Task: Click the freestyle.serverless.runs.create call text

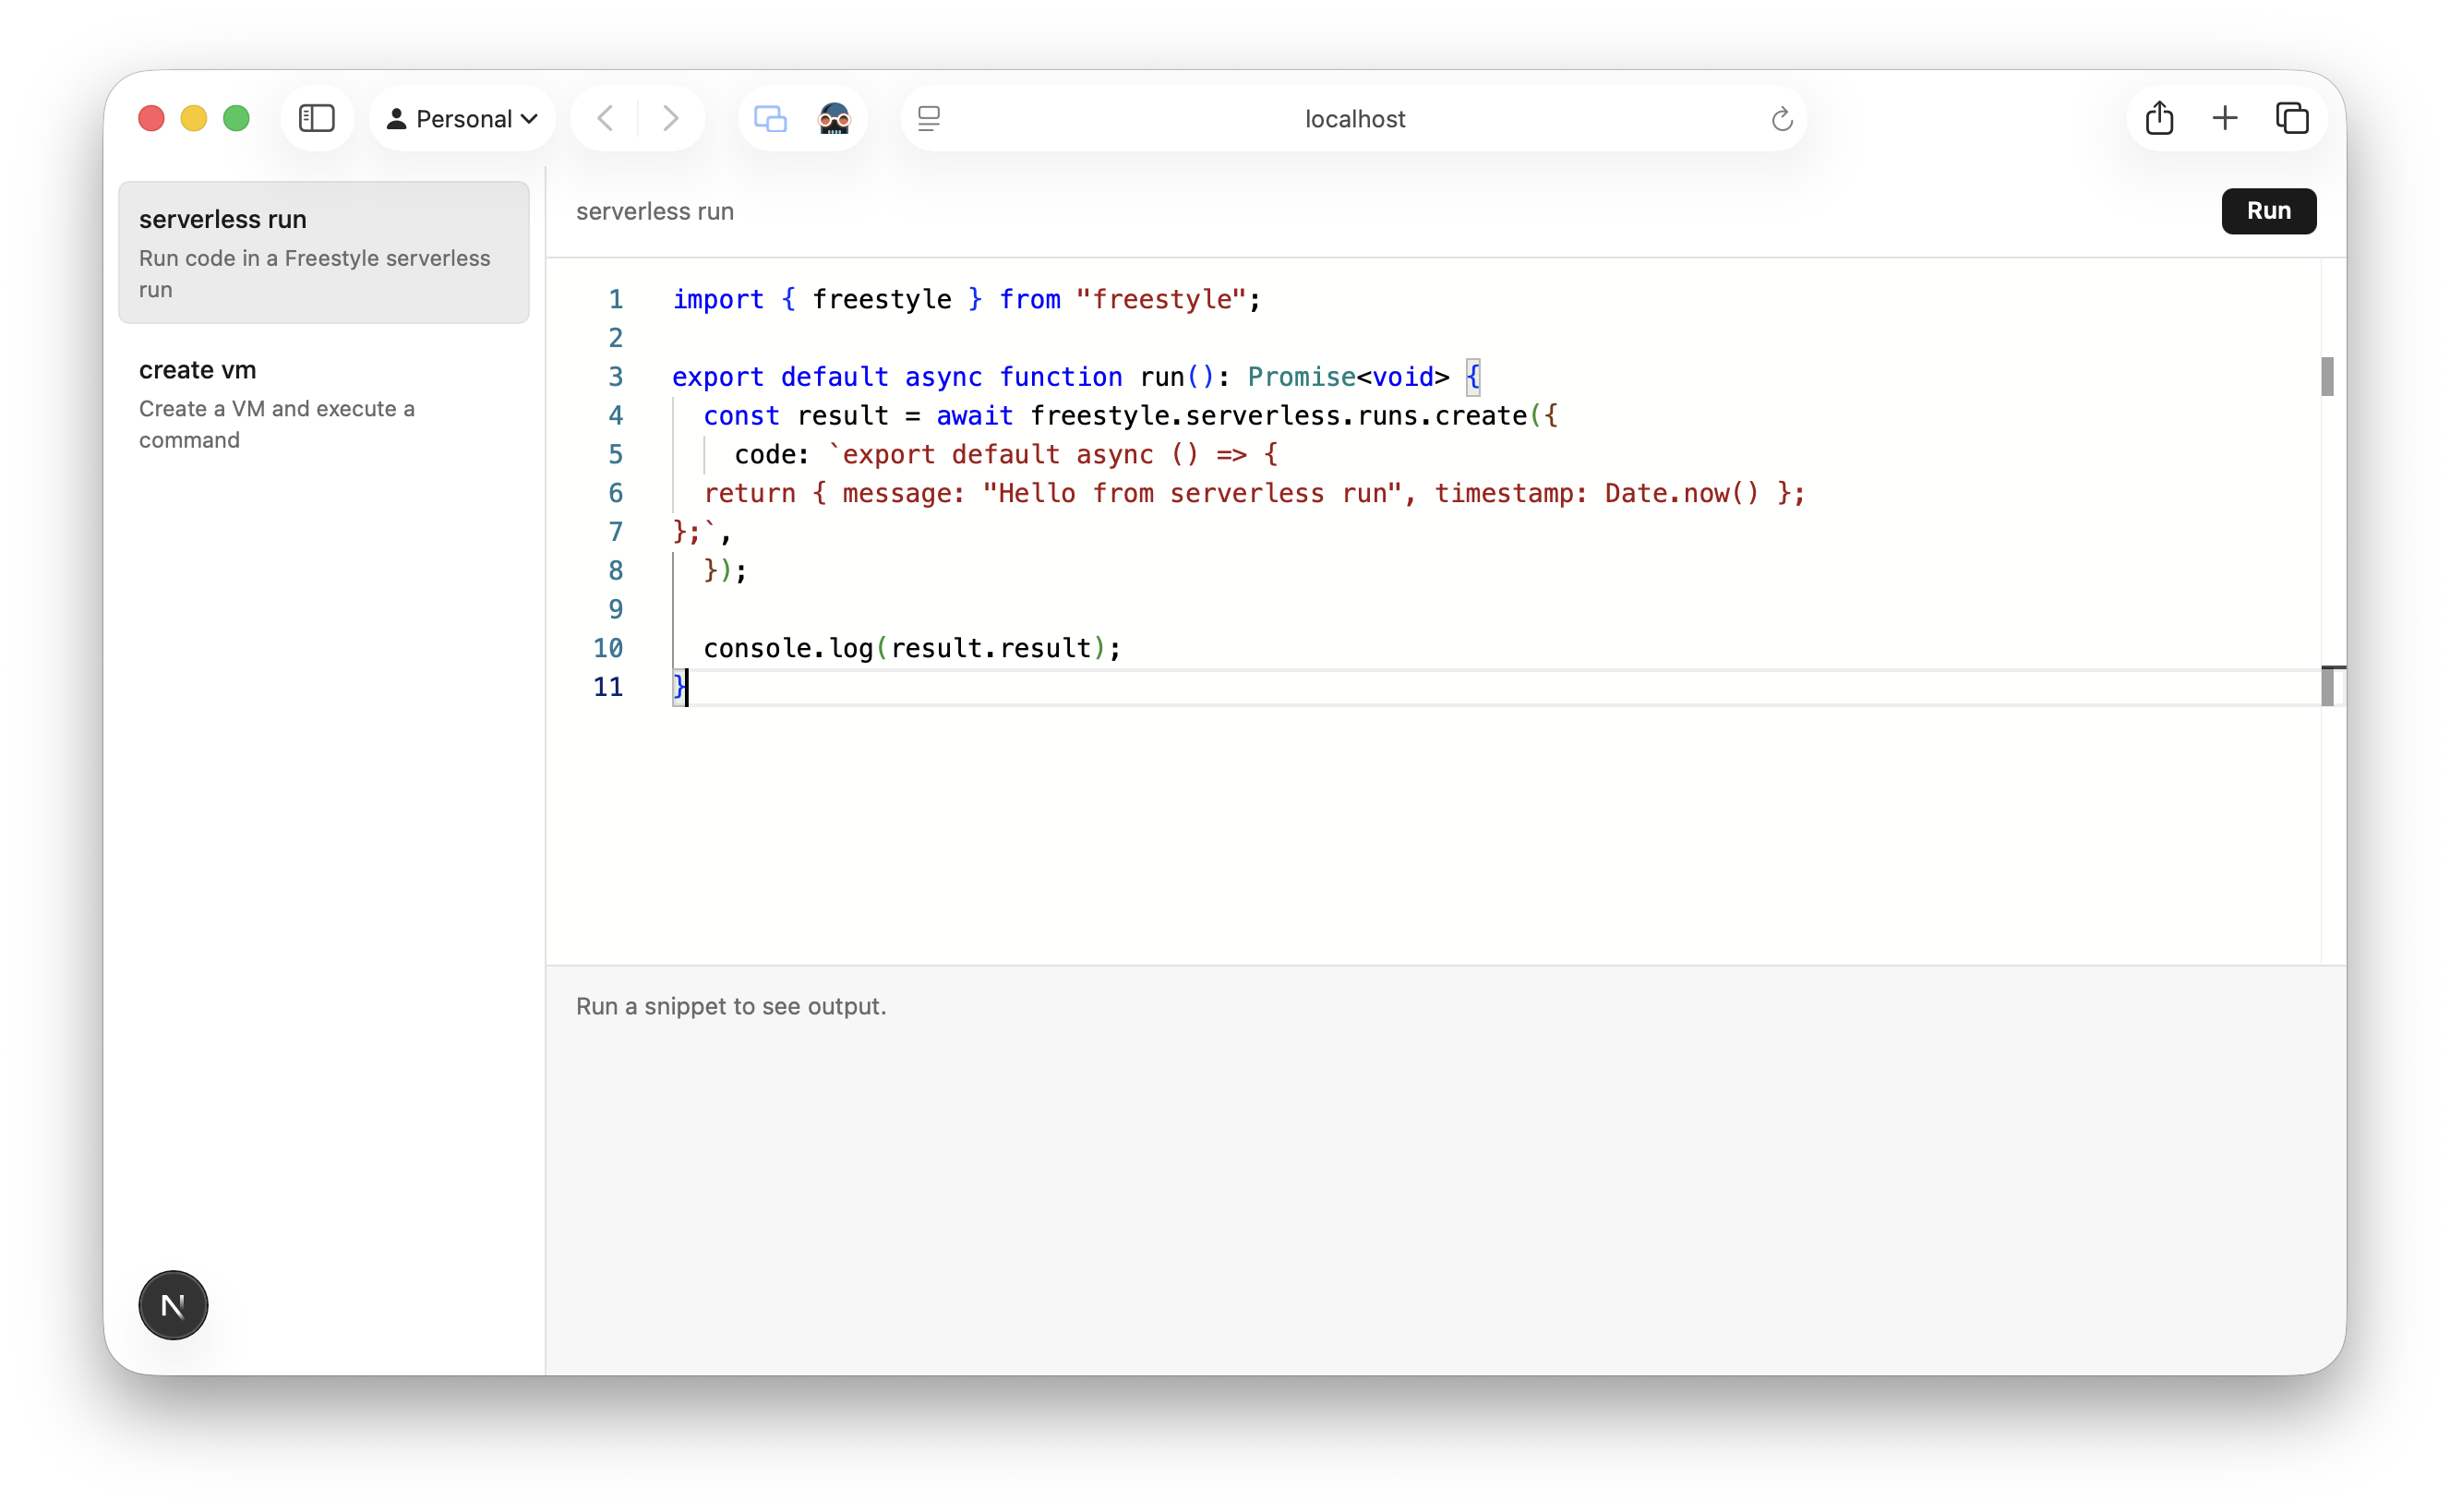Action: [x=1278, y=415]
